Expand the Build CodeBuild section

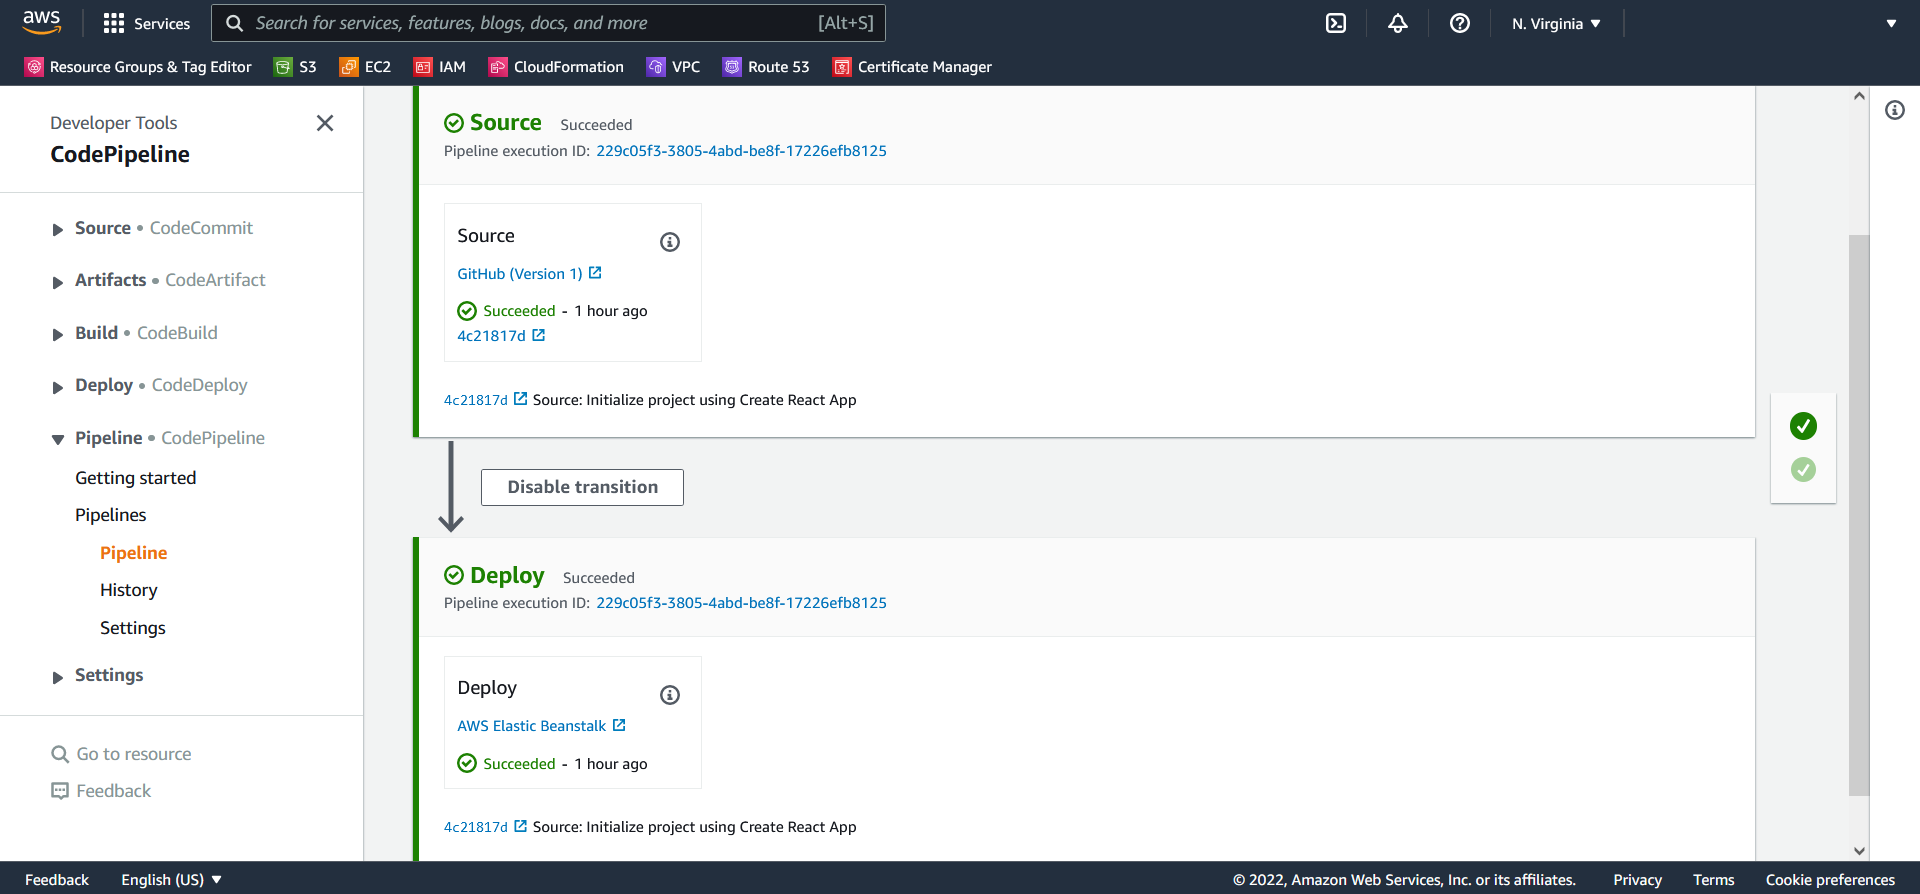58,335
